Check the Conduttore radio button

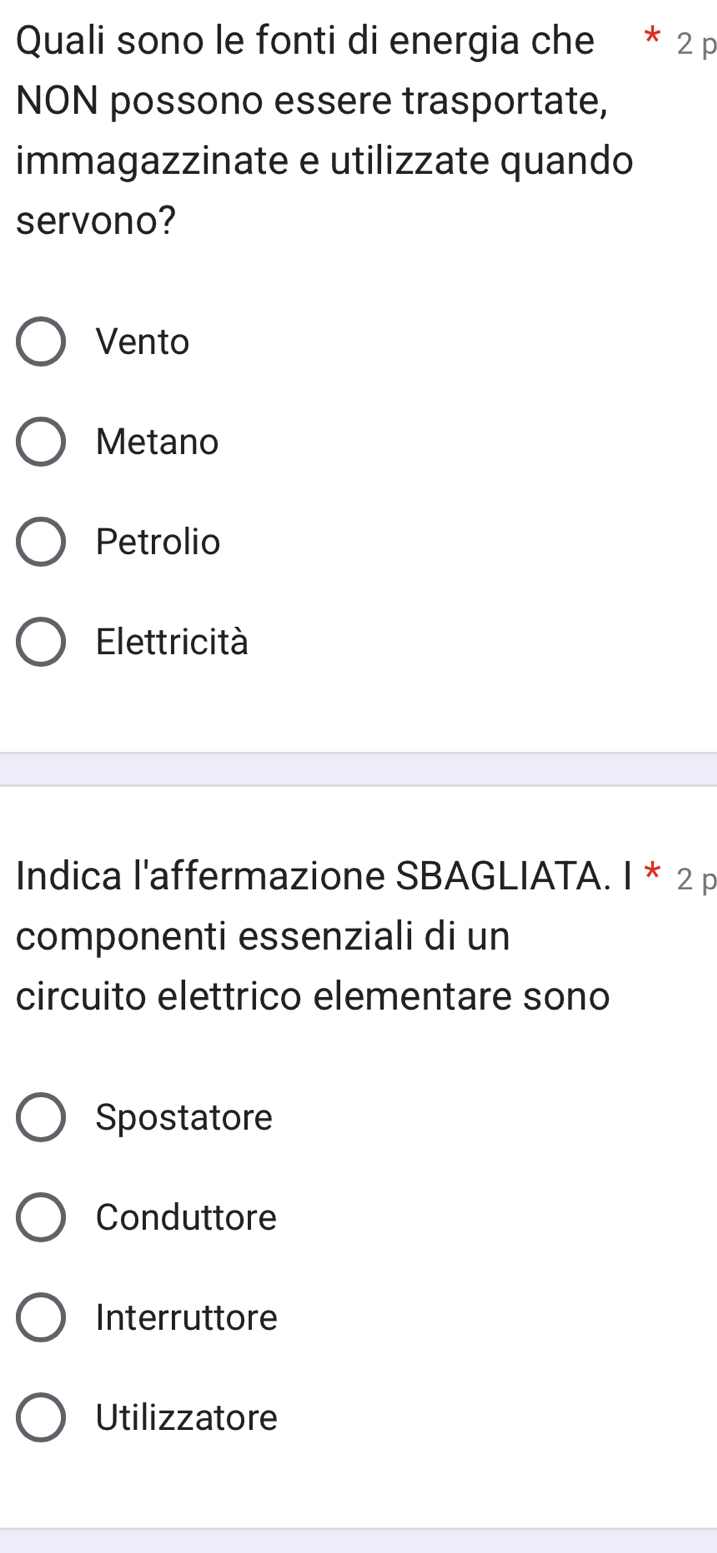[41, 1217]
